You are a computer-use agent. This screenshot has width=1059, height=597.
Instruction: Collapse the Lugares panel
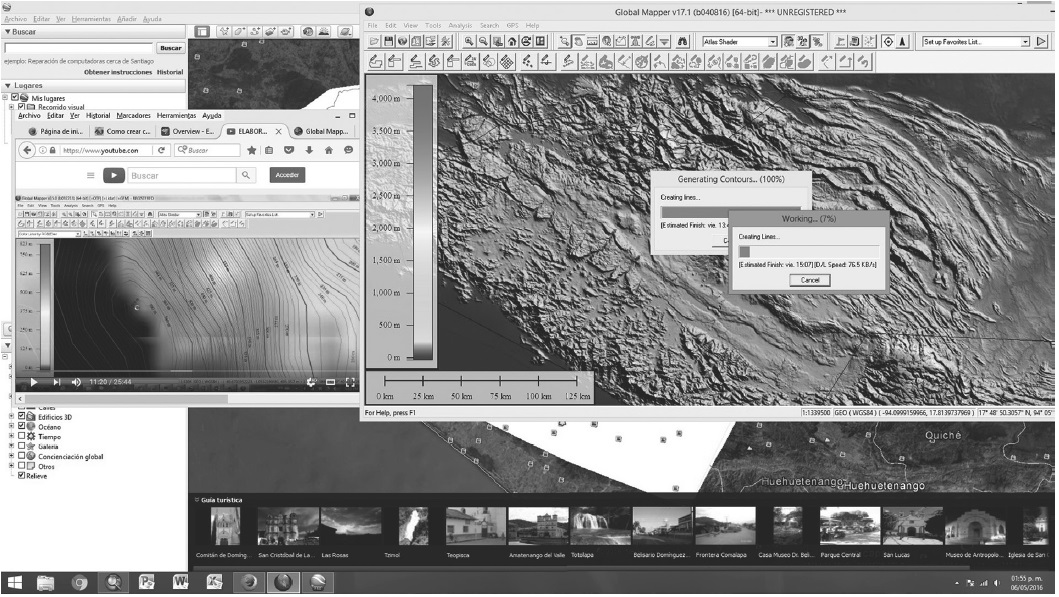8,86
